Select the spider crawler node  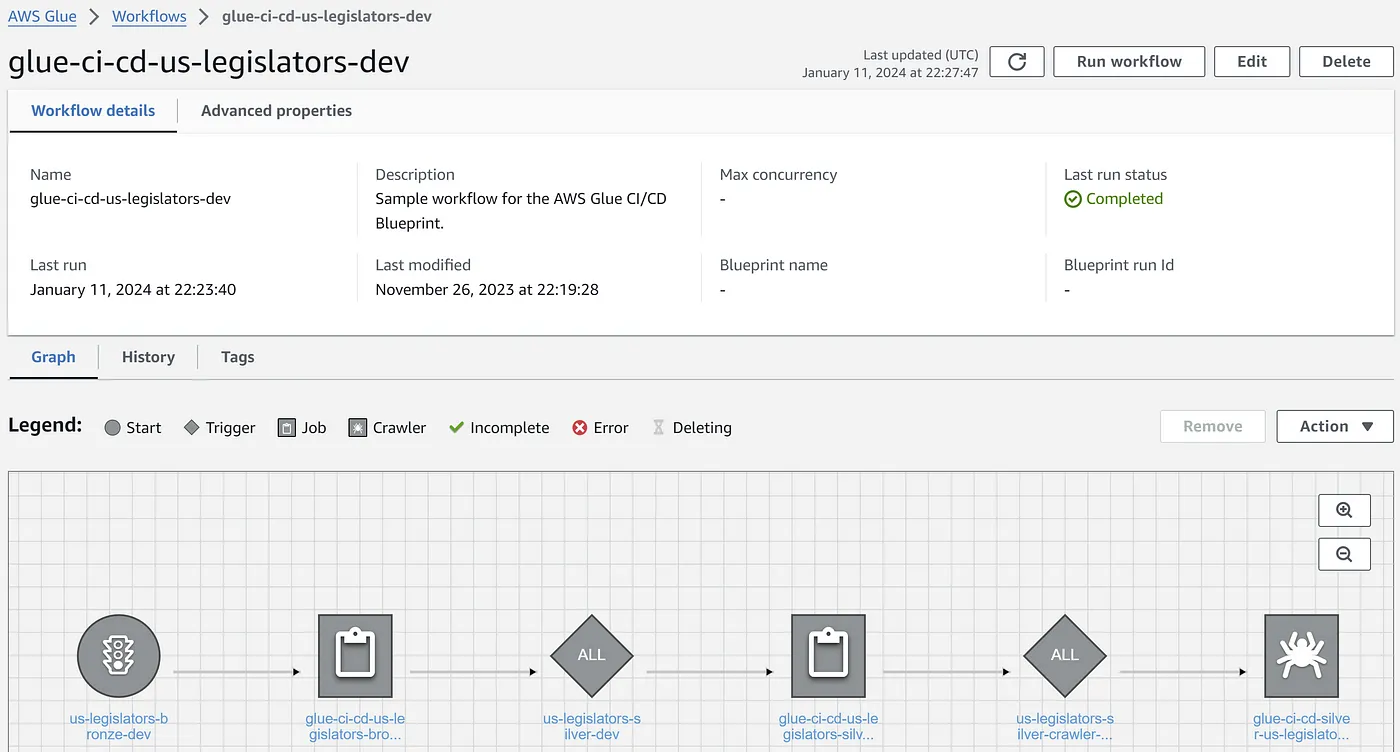coord(1301,656)
